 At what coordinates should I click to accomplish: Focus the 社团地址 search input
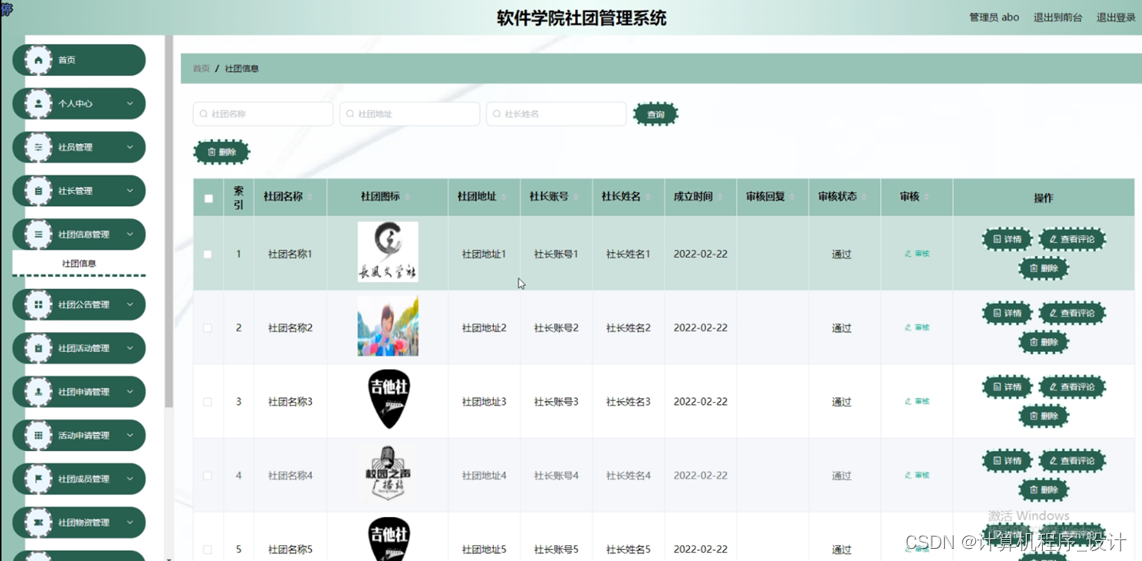409,114
